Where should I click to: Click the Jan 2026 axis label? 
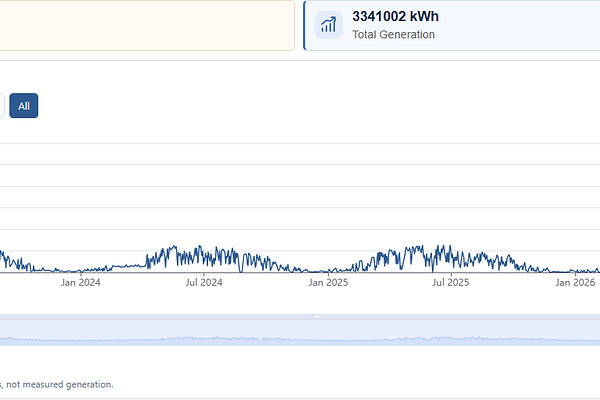[575, 282]
